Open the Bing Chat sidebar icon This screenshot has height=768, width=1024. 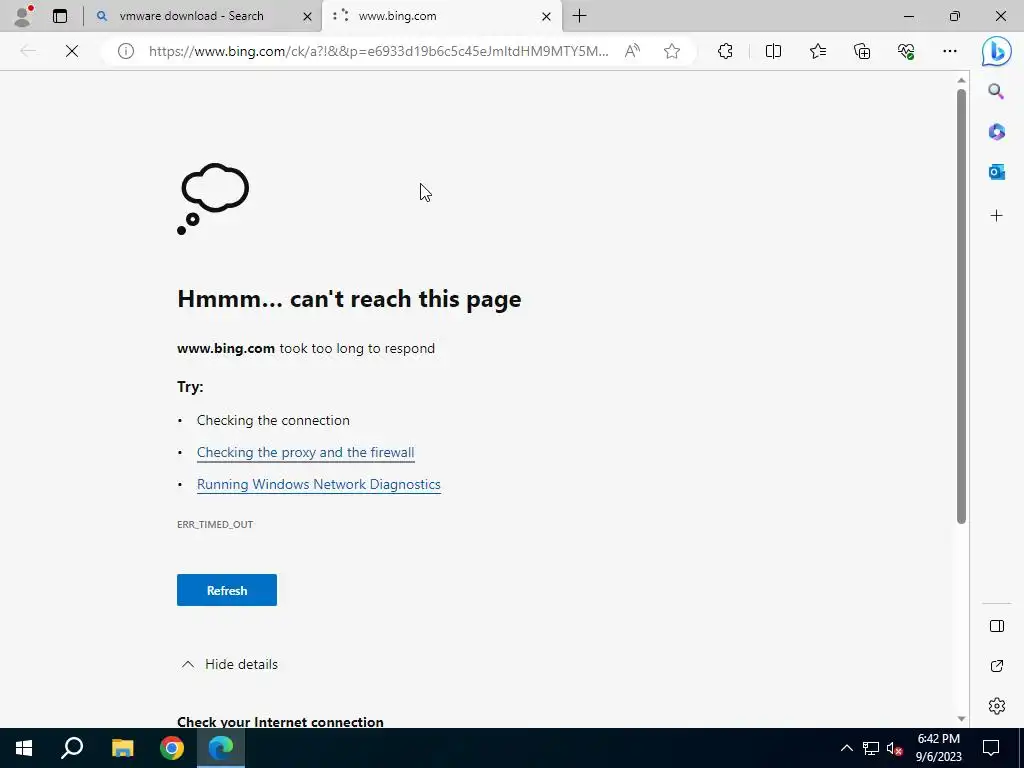(x=997, y=51)
